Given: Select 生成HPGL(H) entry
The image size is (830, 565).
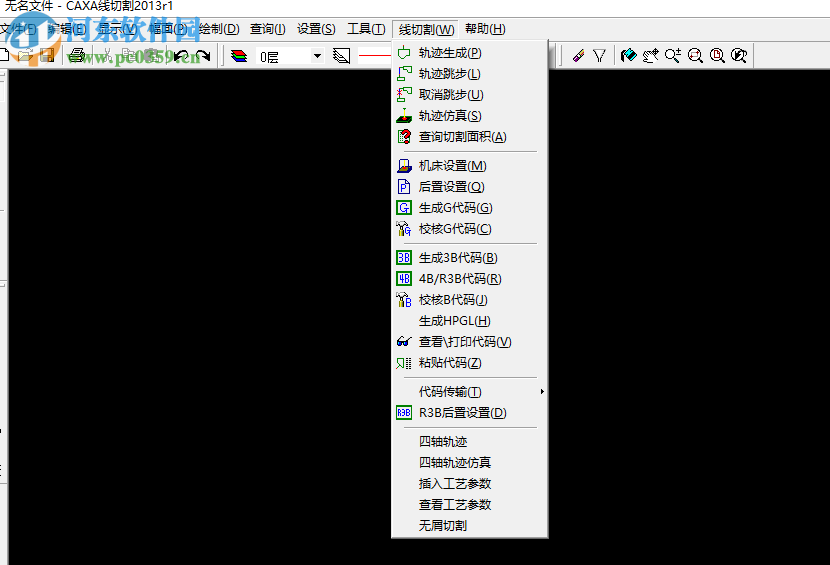Looking at the screenshot, I should pyautogui.click(x=470, y=321).
